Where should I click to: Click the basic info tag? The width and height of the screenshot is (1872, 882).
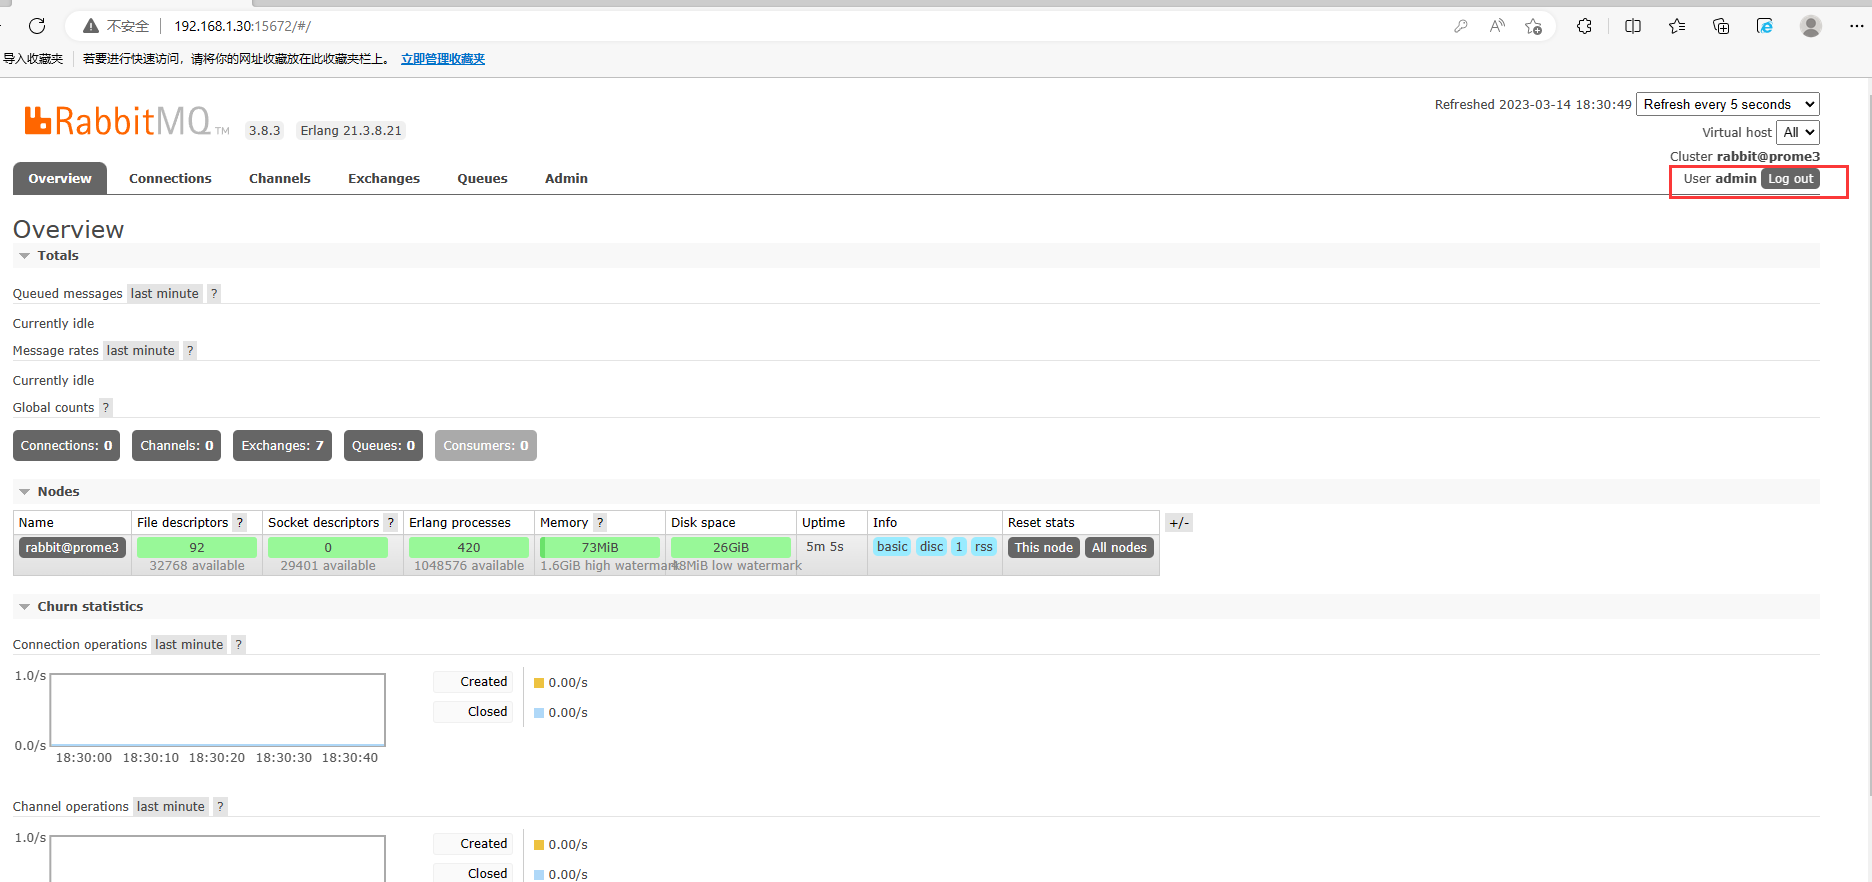coord(892,546)
